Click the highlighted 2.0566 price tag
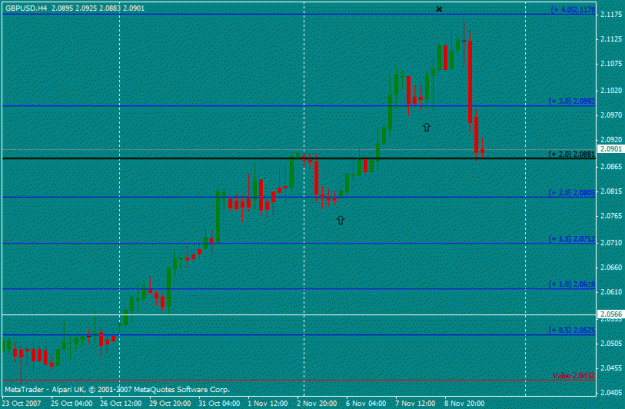The width and height of the screenshot is (625, 409). (x=611, y=314)
